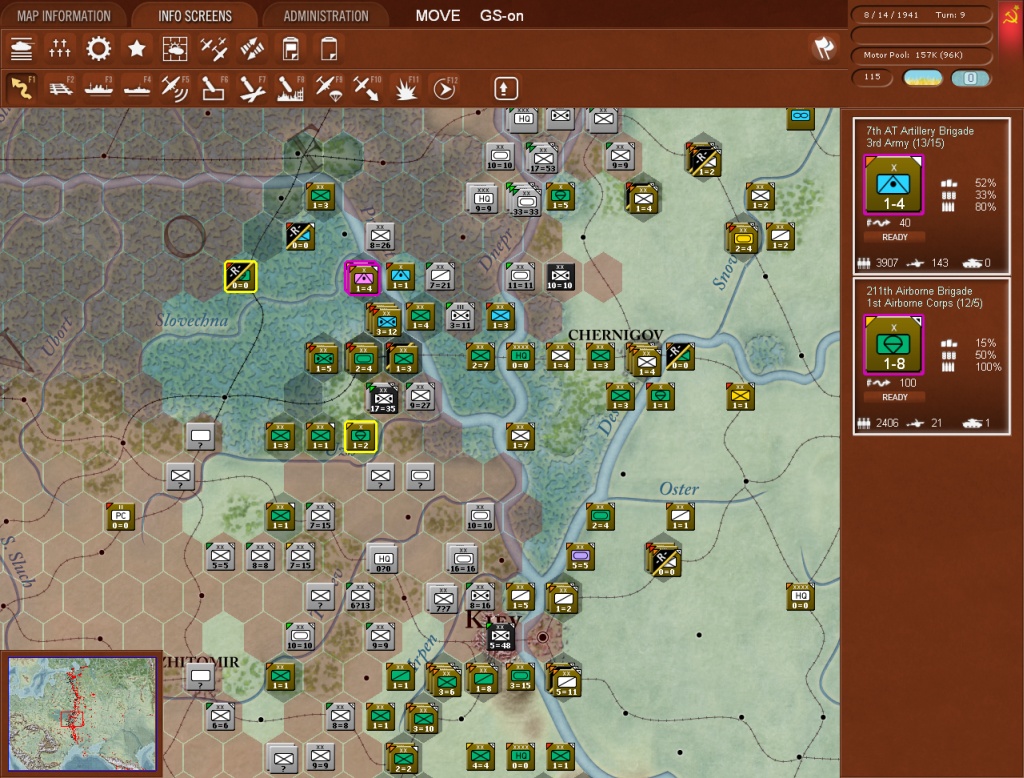Select the PC 0=0 counter on the map
The height and width of the screenshot is (778, 1024).
click(x=121, y=517)
